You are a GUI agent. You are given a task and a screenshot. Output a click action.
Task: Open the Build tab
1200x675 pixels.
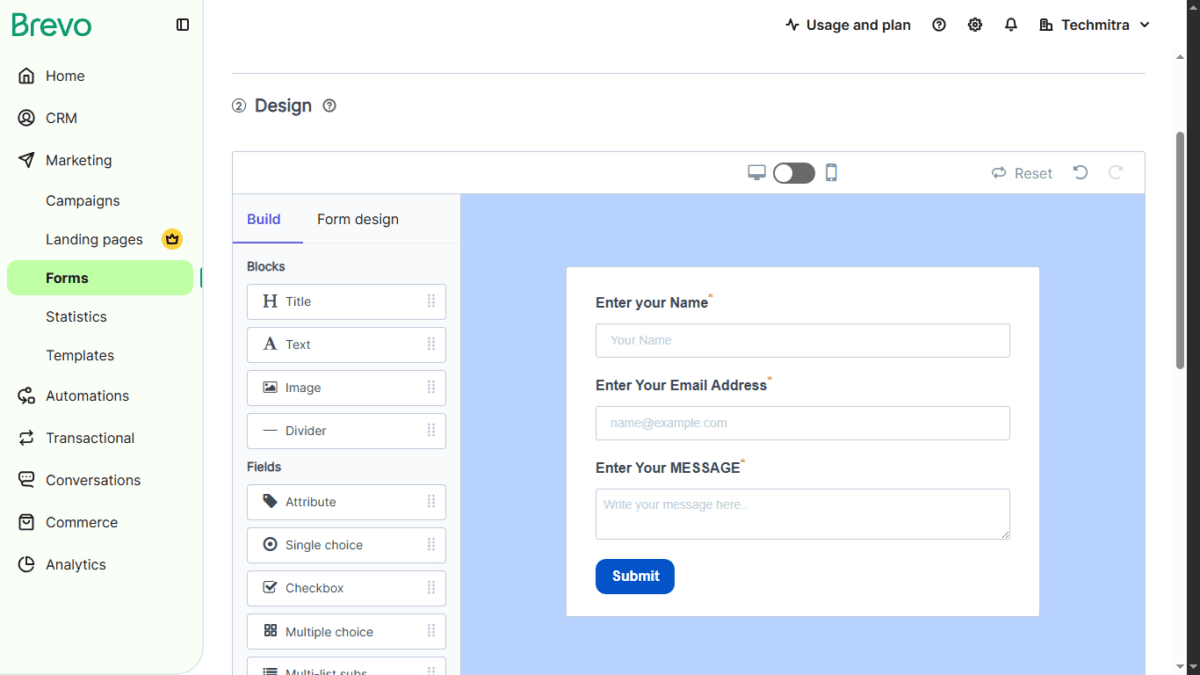(264, 219)
